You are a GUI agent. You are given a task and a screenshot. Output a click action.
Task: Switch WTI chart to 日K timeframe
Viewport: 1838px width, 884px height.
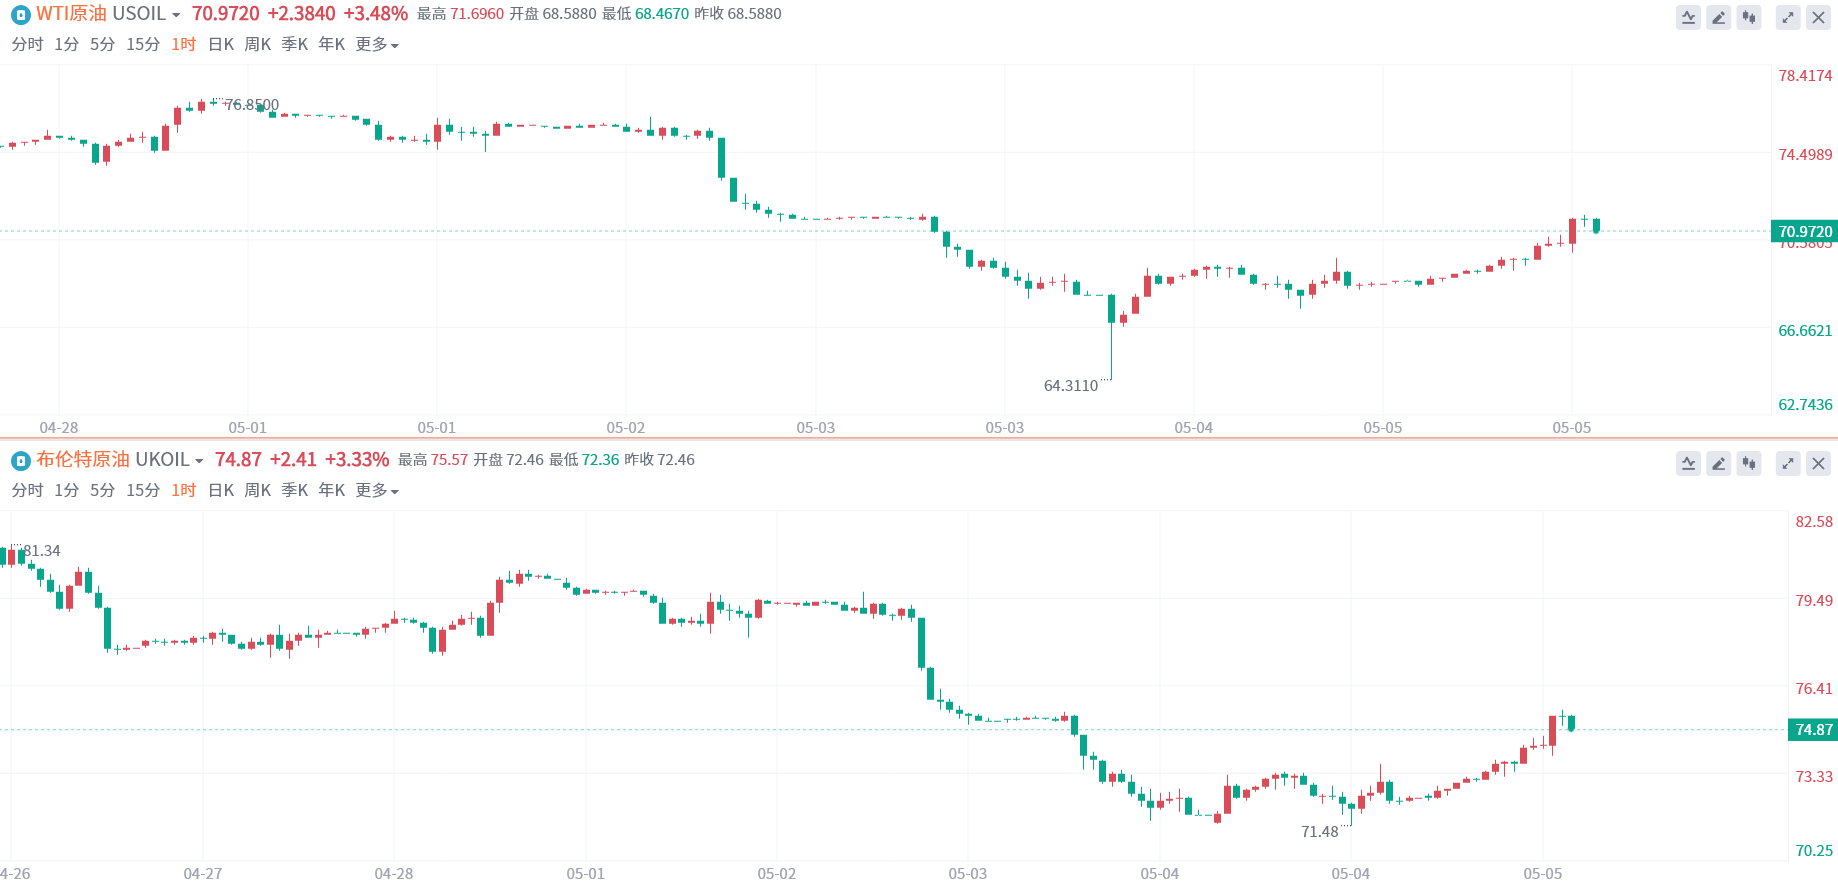[x=221, y=45]
